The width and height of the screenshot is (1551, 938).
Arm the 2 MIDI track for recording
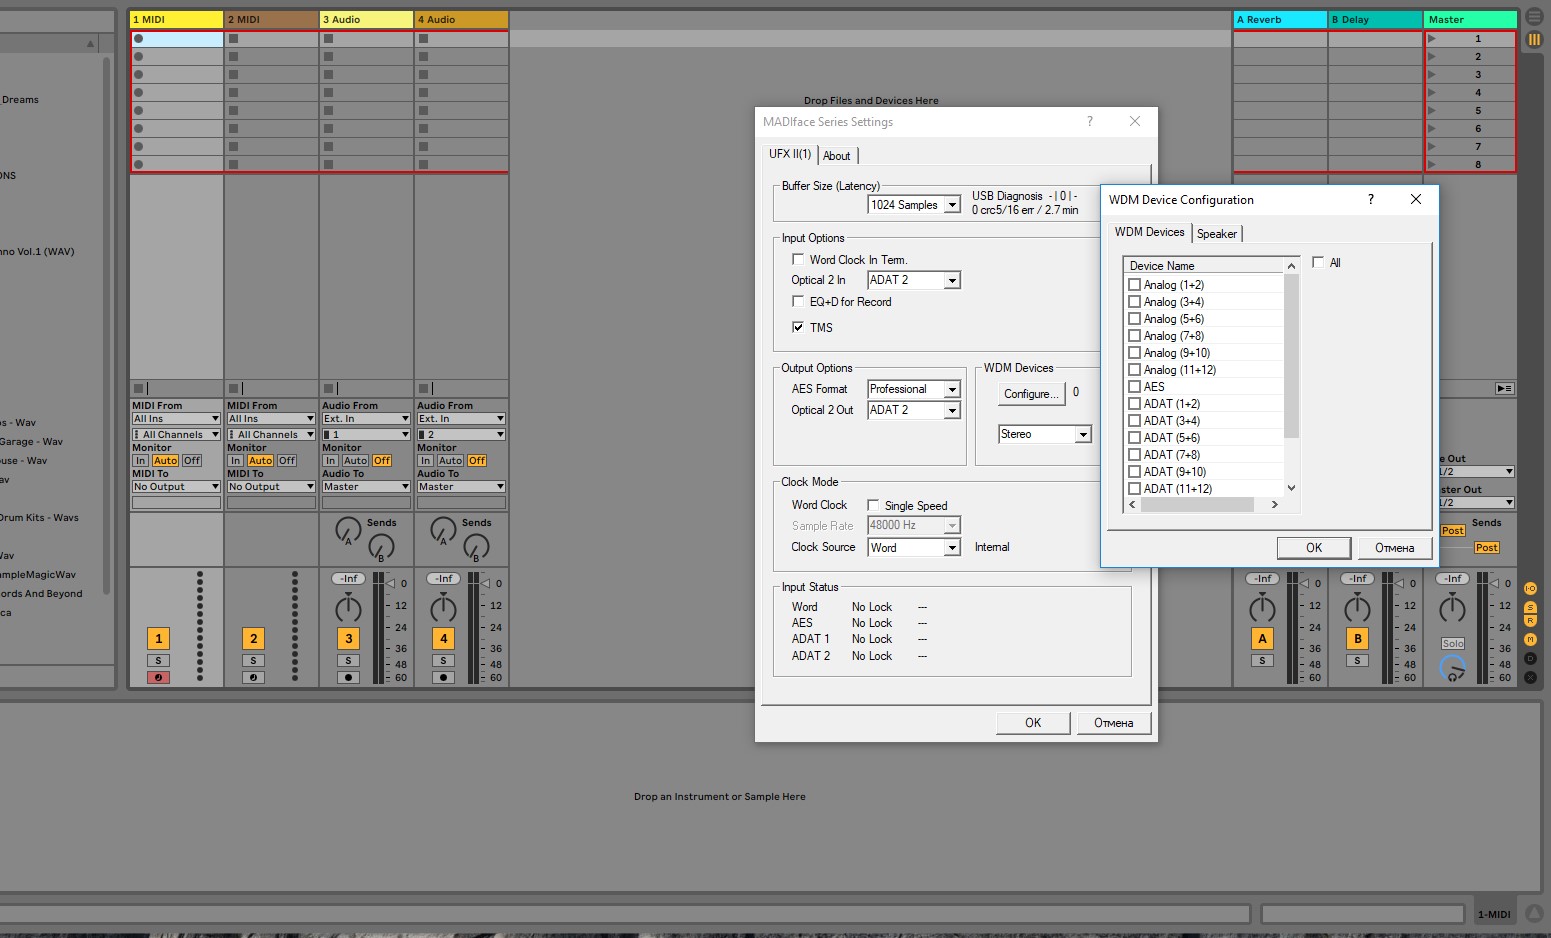[x=253, y=678]
